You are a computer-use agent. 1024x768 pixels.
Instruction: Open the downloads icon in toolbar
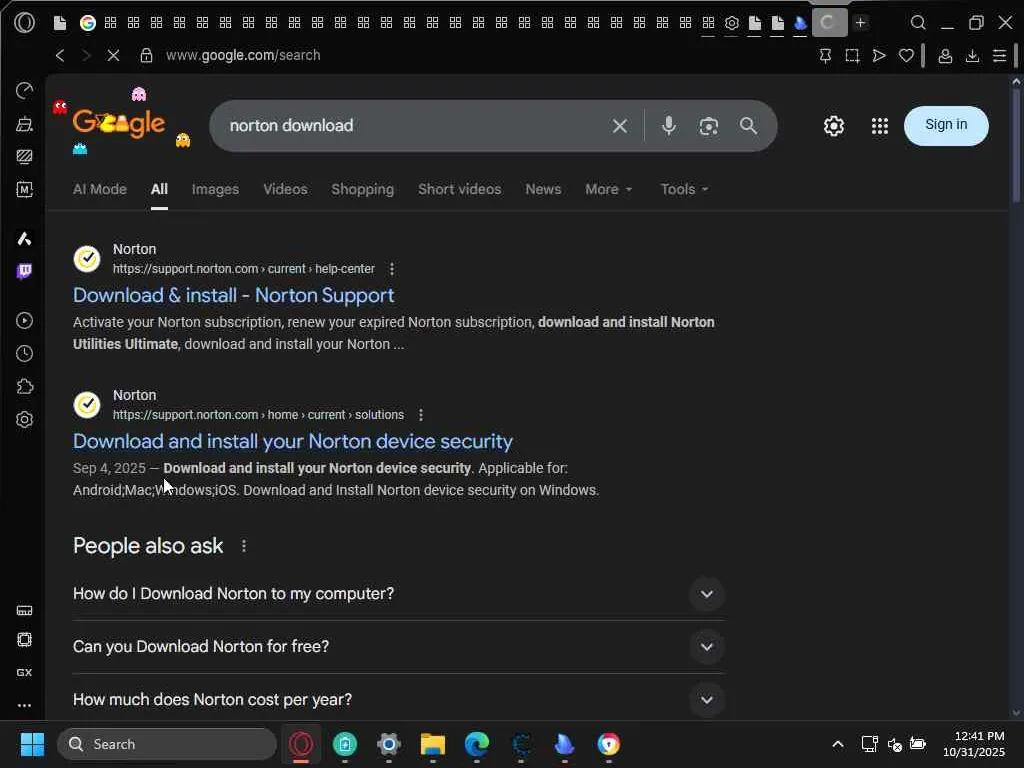(x=972, y=56)
